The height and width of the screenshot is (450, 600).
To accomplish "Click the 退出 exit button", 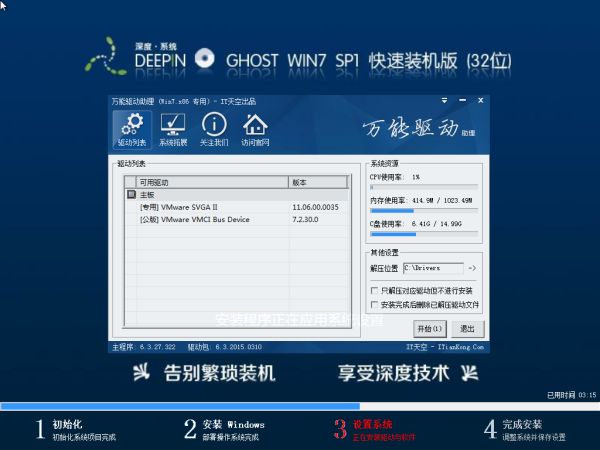I will (467, 329).
